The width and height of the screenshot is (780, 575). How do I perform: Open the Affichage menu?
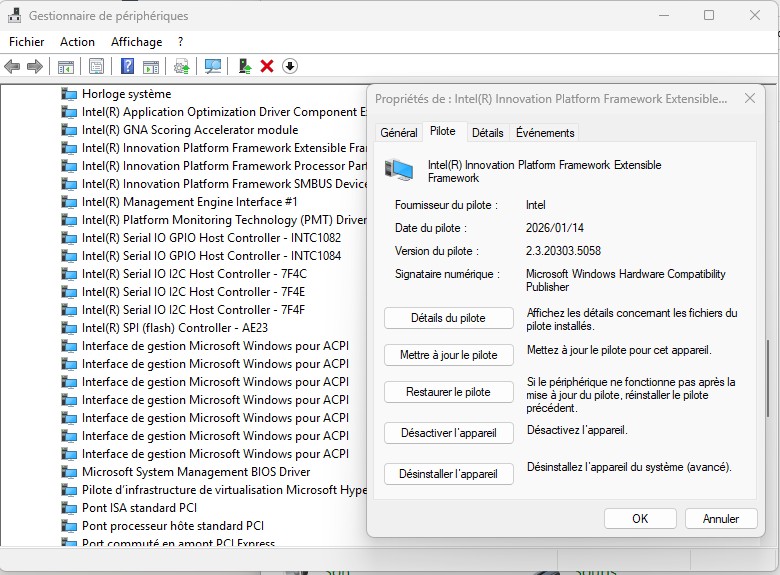[x=136, y=42]
